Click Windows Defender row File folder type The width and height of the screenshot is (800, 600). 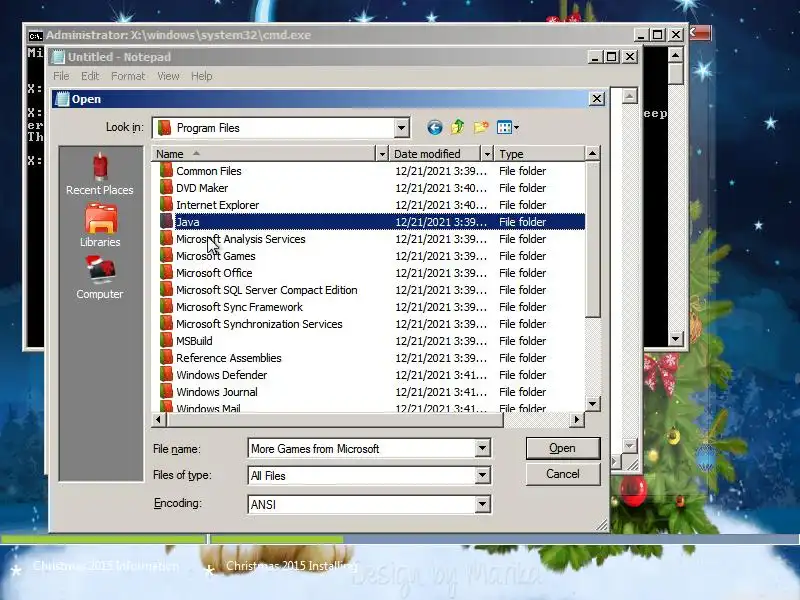[x=522, y=374]
